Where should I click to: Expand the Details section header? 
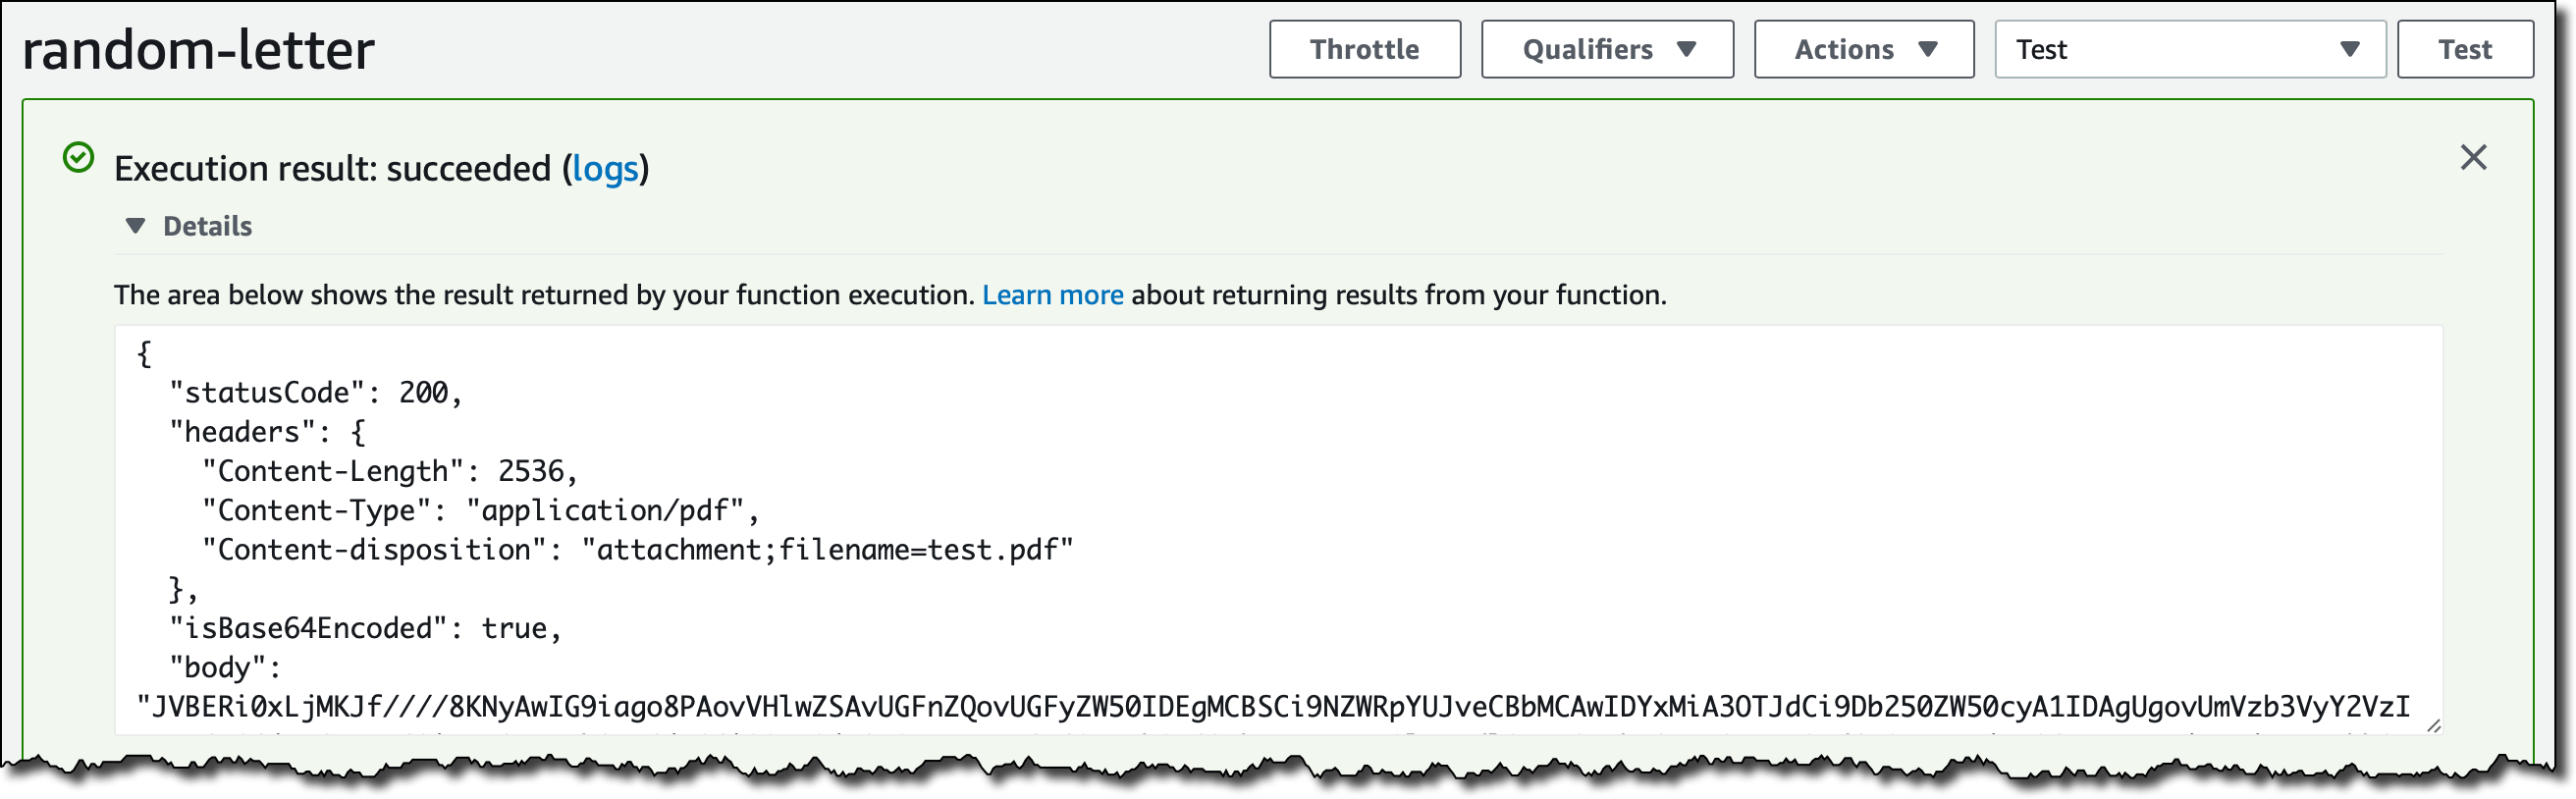208,226
